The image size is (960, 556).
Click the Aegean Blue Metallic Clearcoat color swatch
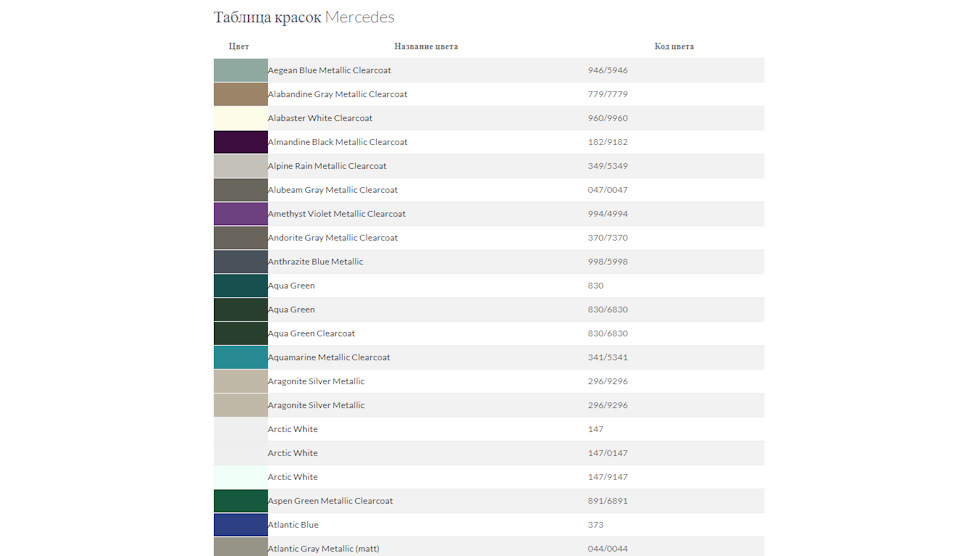point(241,70)
